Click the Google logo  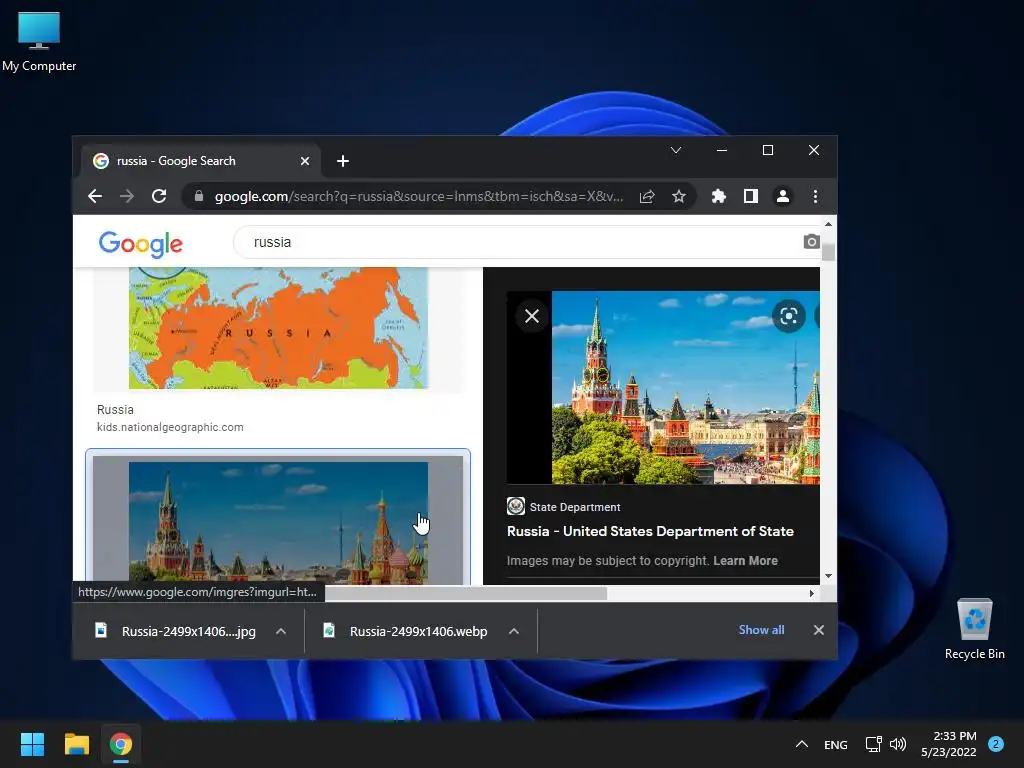click(140, 244)
